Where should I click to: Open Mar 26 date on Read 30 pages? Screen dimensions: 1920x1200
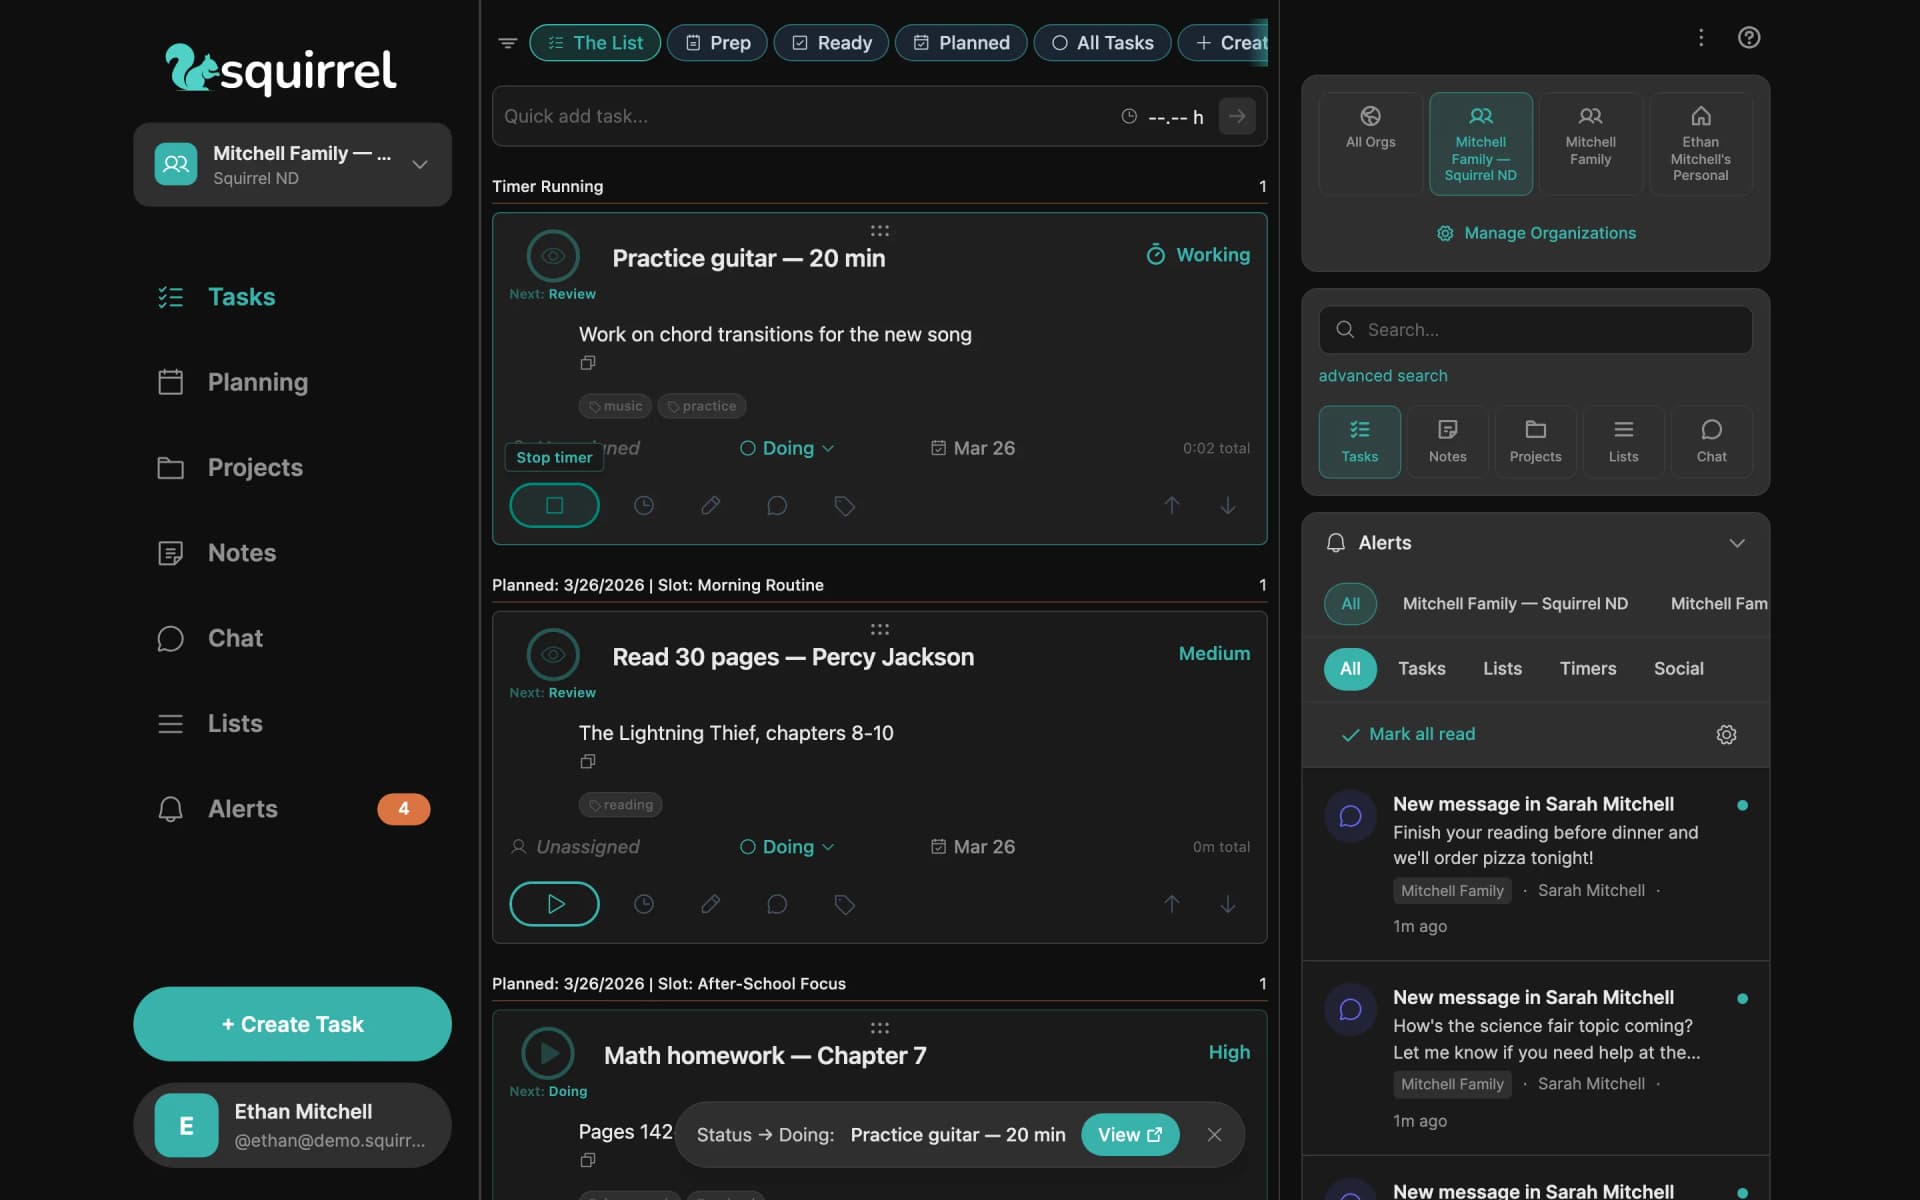coord(973,847)
